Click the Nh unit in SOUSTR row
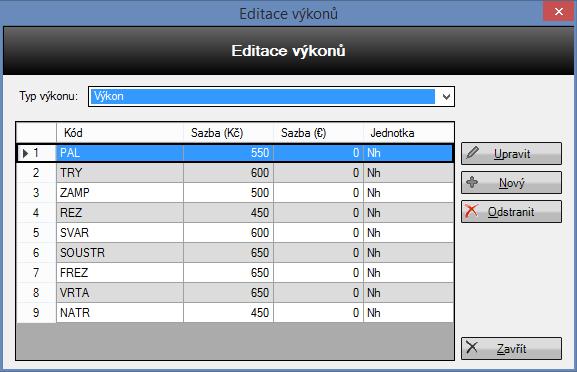 (408, 253)
